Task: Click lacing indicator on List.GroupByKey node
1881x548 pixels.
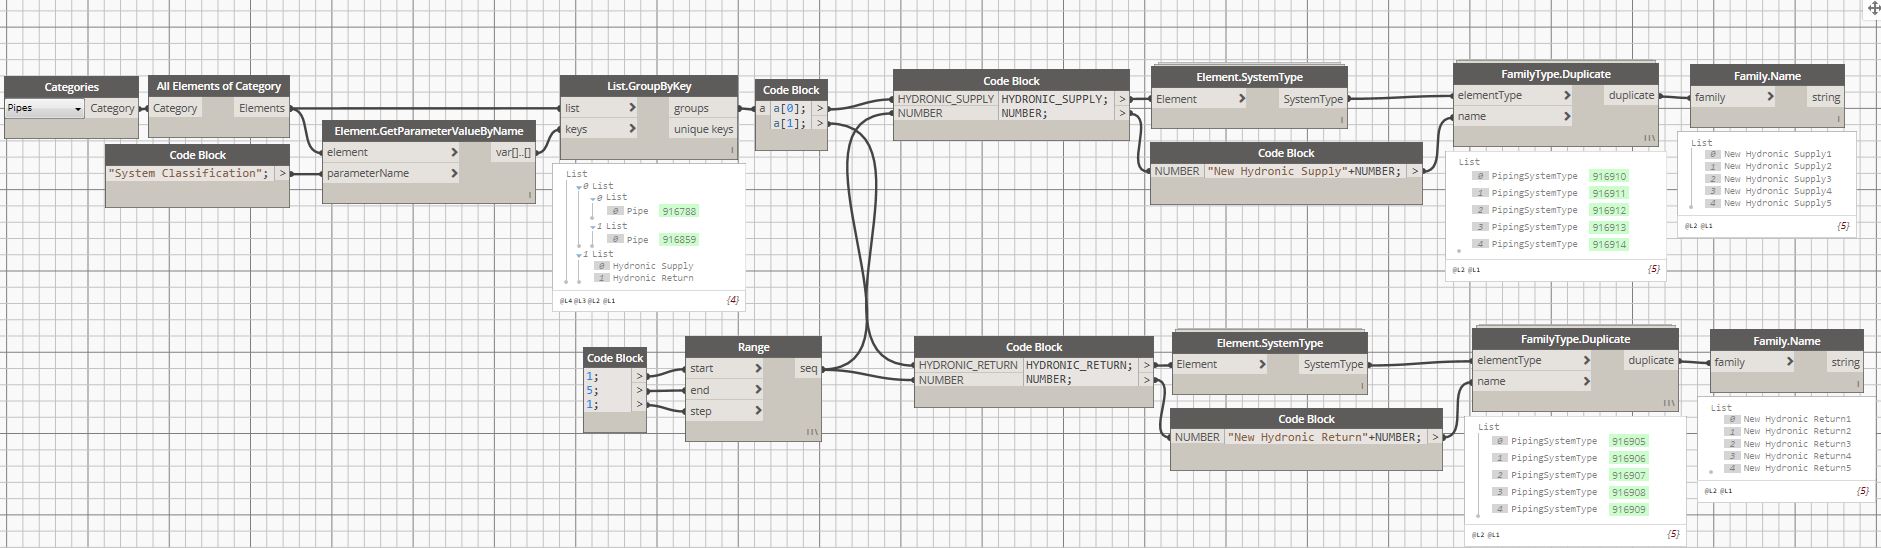Action: click(732, 151)
